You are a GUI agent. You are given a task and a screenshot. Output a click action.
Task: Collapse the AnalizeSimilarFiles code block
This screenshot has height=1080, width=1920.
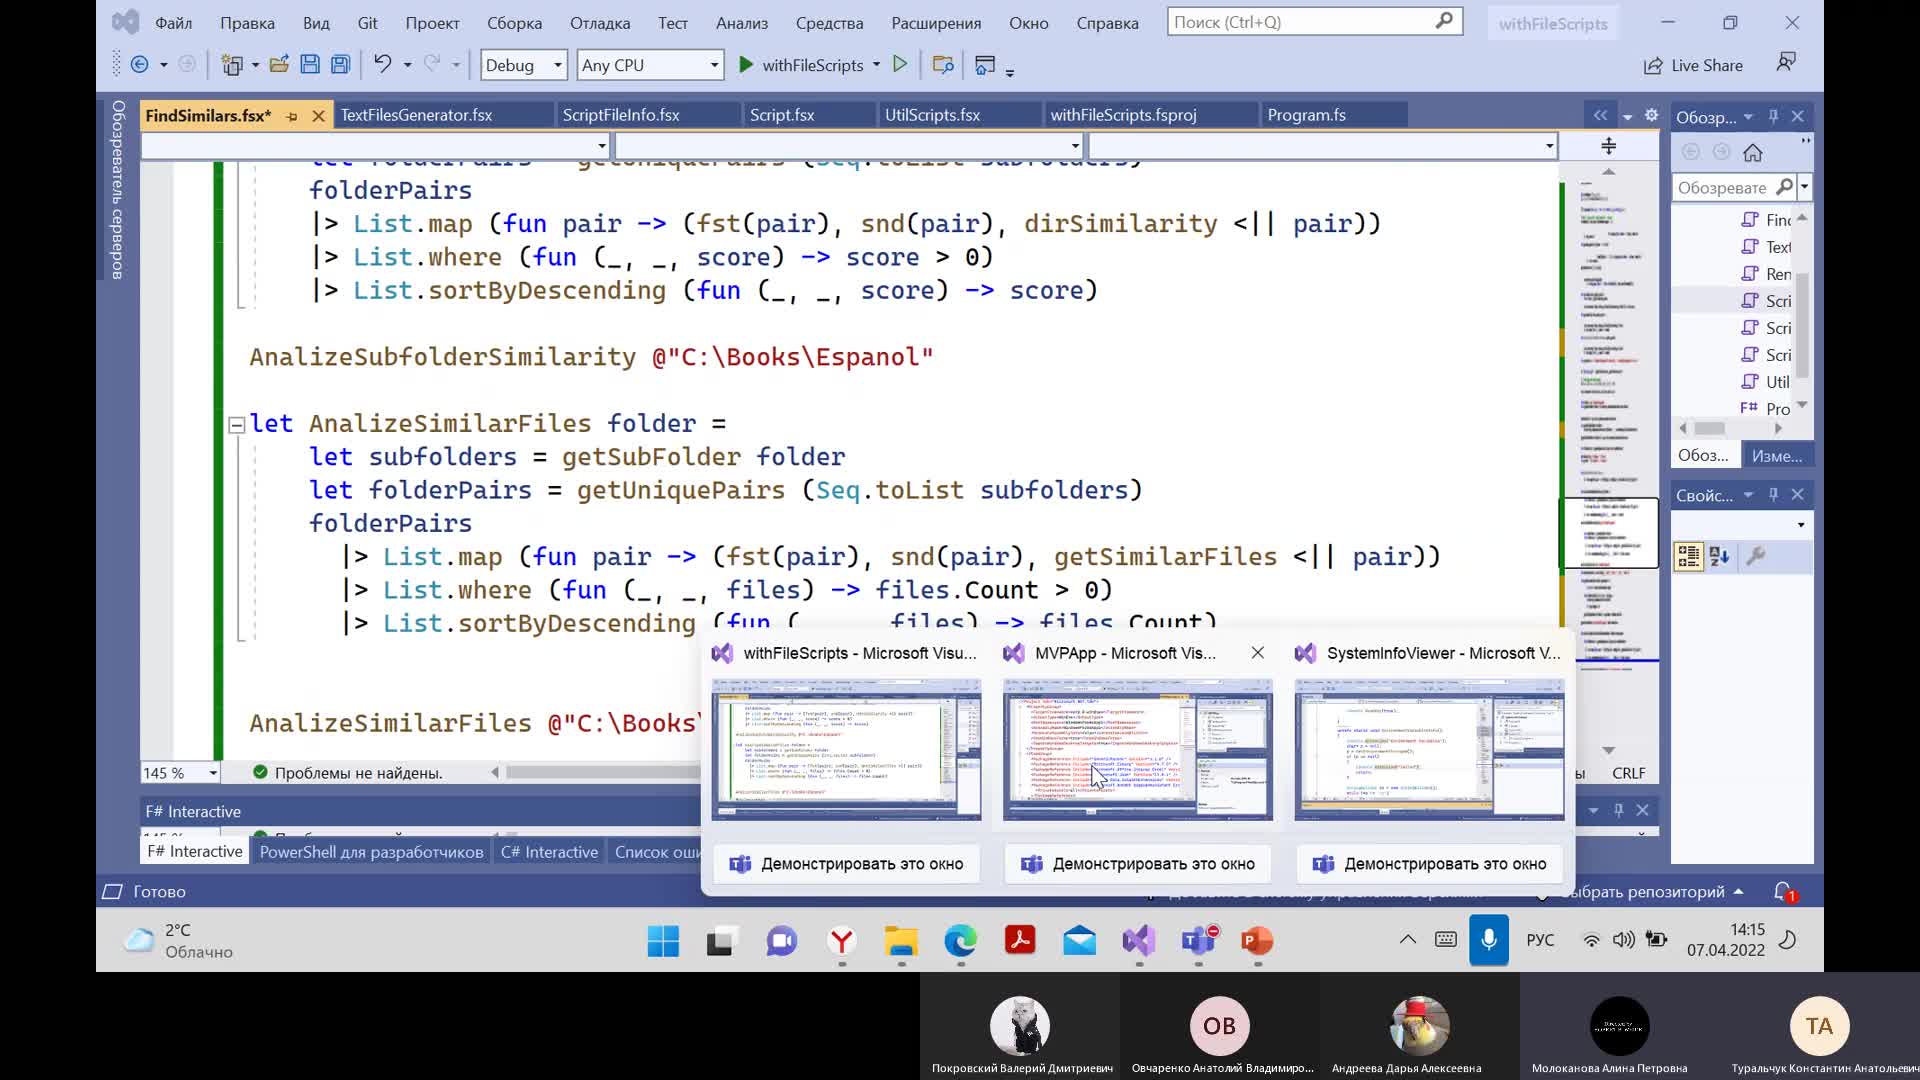coord(237,425)
